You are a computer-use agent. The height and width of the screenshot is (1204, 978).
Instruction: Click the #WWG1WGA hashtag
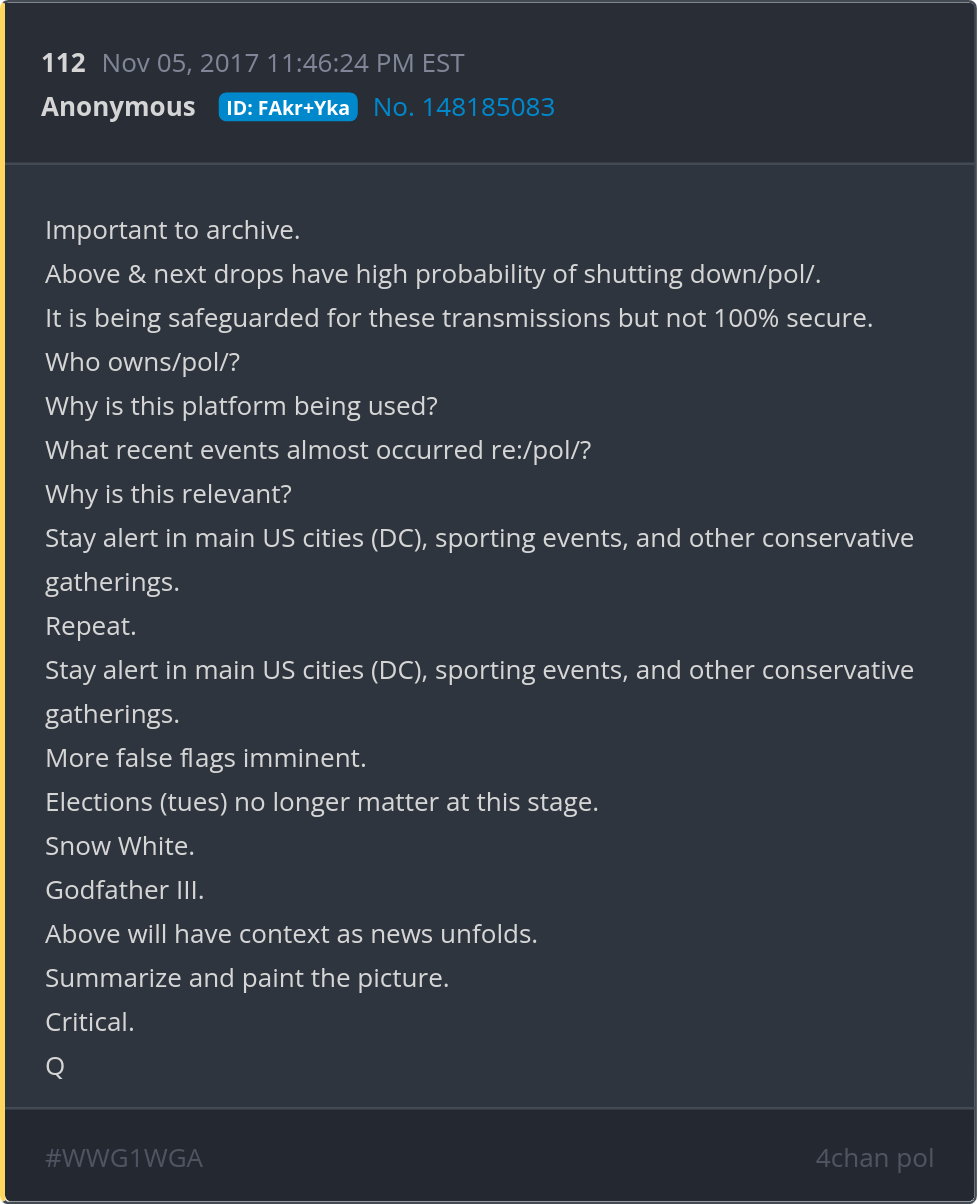[124, 1158]
